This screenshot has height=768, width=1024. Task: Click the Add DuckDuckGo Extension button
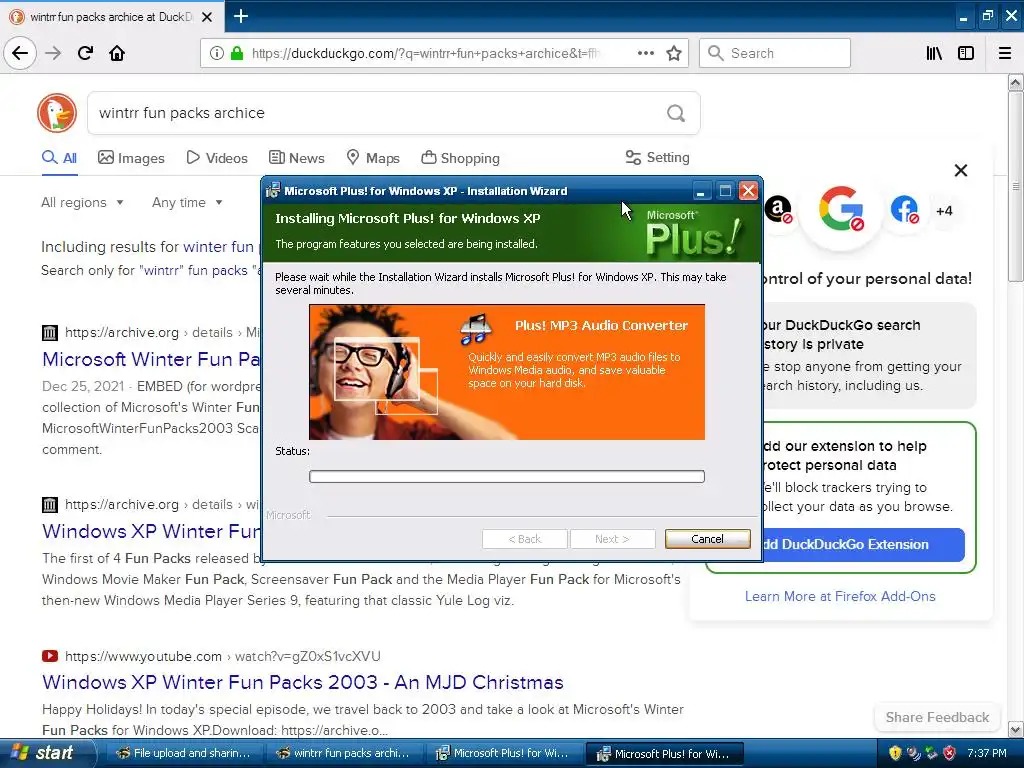(x=862, y=545)
